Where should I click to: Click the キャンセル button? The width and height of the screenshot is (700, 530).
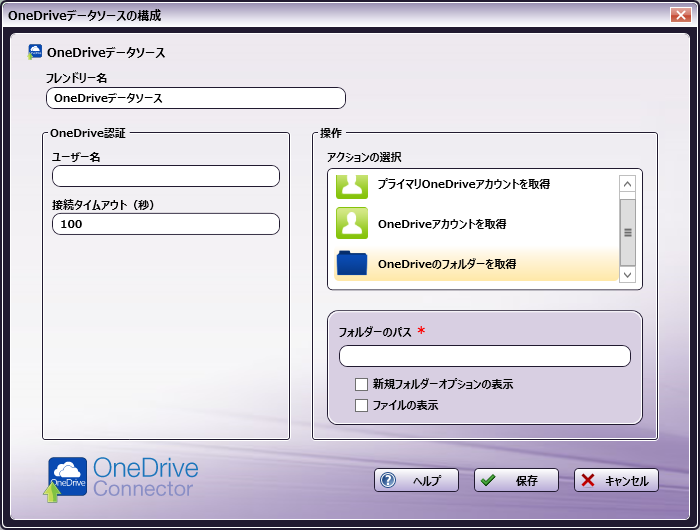[x=616, y=480]
